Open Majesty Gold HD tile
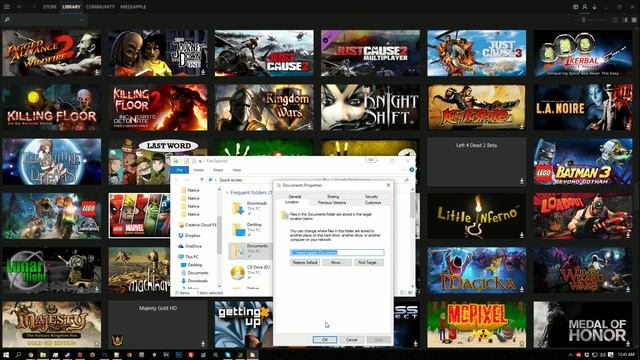The image size is (640, 360). [158, 324]
